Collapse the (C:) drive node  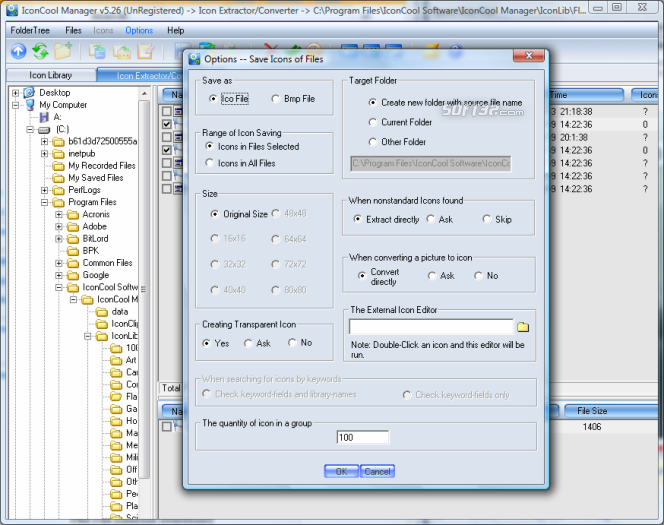click(x=30, y=130)
